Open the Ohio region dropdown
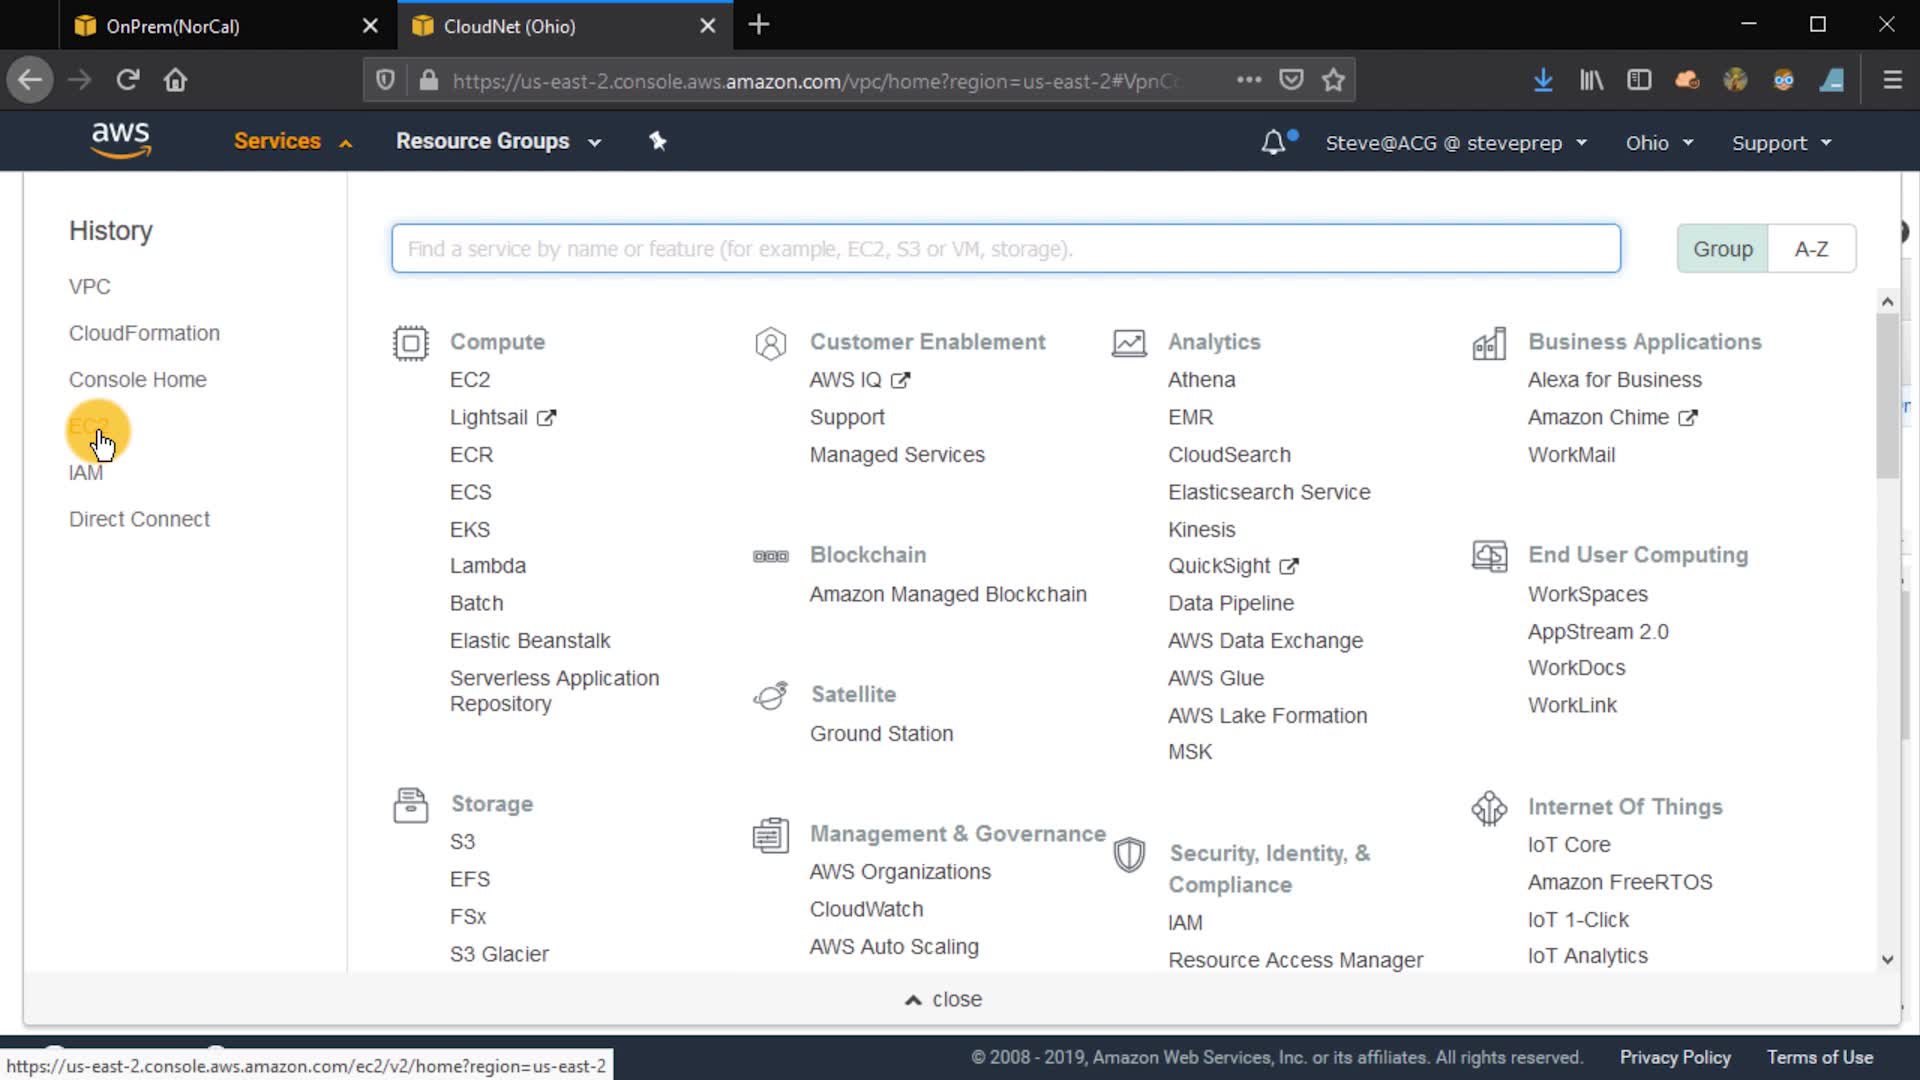 click(x=1659, y=143)
